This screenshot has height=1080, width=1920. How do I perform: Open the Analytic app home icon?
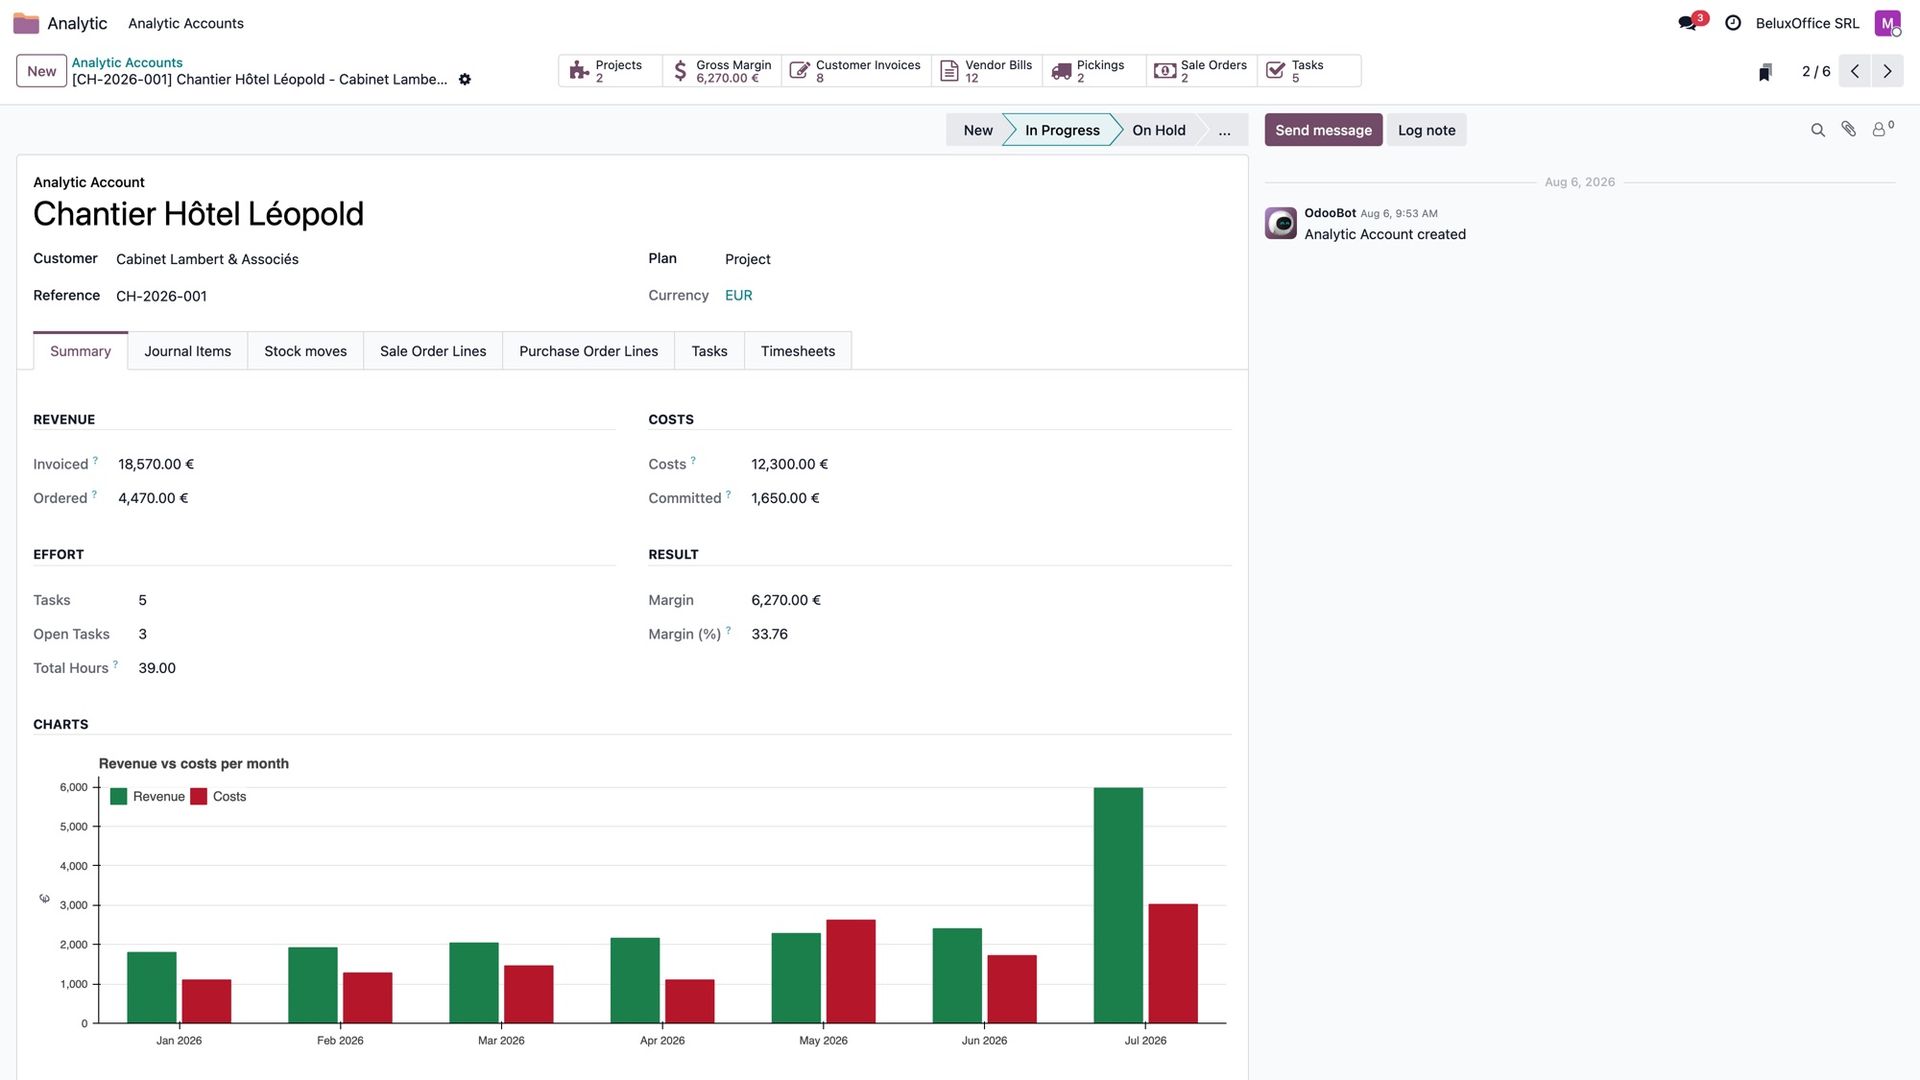tap(26, 23)
